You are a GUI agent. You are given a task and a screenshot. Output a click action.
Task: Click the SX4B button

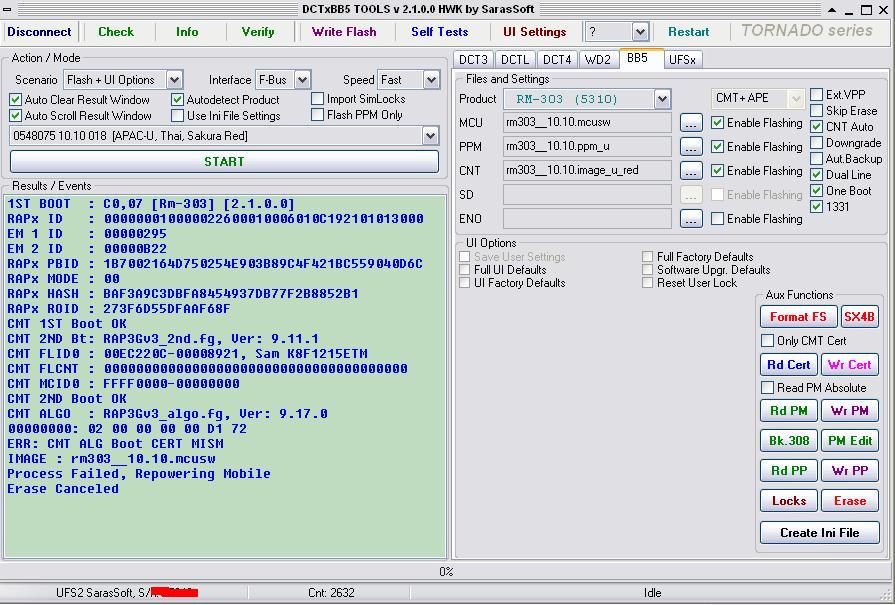pyautogui.click(x=859, y=317)
